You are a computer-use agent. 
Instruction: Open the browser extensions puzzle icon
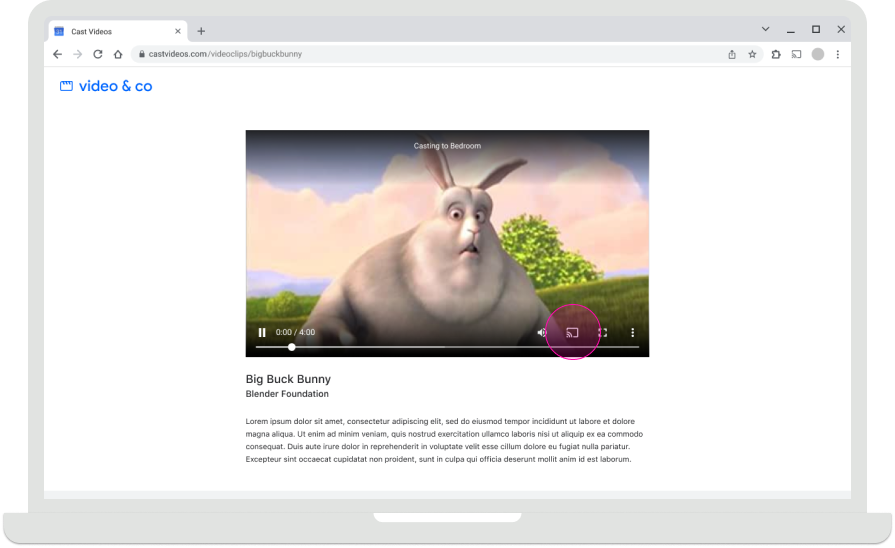776,54
